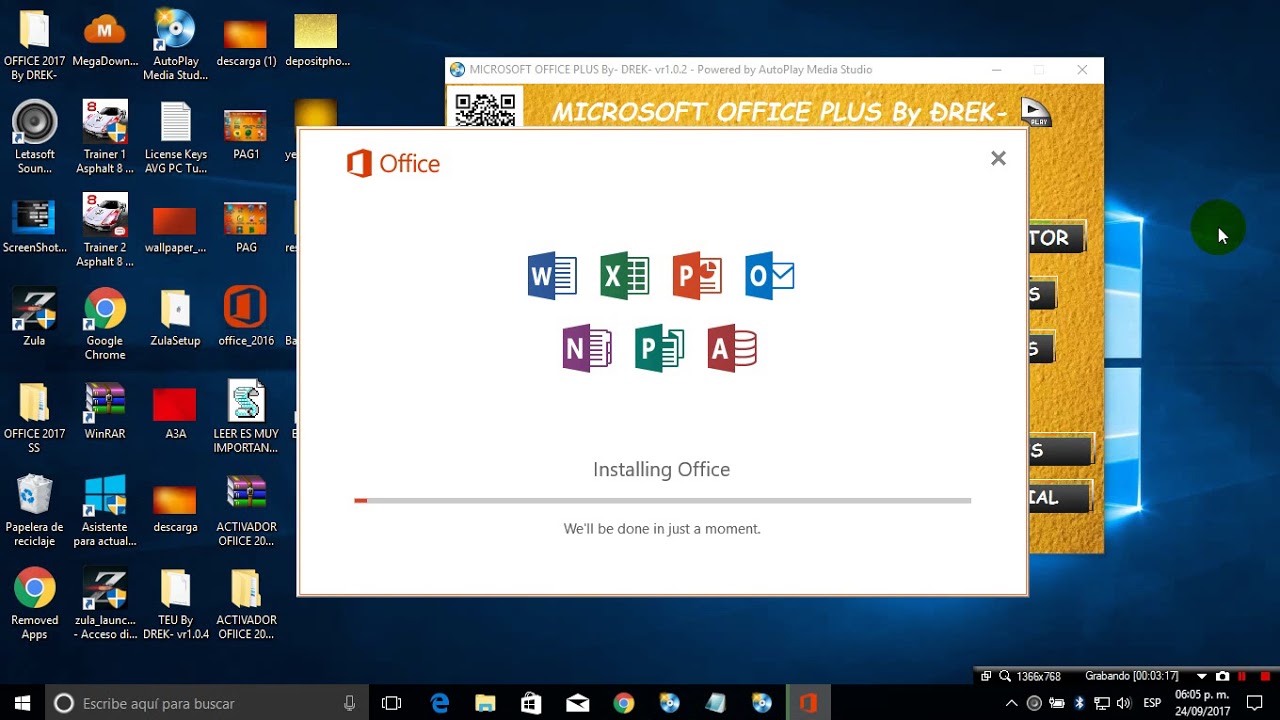Image resolution: width=1280 pixels, height=720 pixels.
Task: Open File Explorer from the taskbar
Action: tap(485, 703)
